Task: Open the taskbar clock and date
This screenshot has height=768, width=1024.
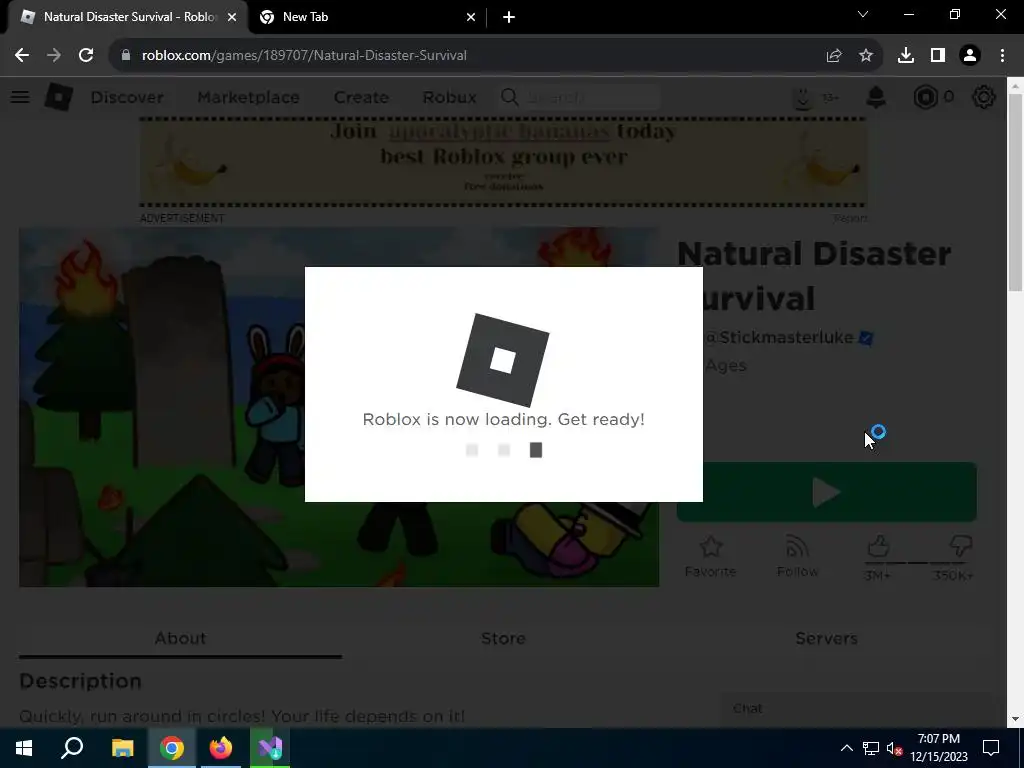Action: (x=939, y=748)
